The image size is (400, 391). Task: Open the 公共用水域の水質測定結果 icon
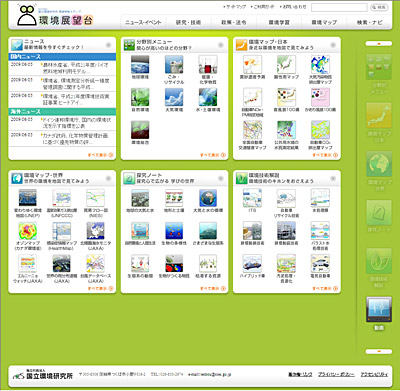[x=286, y=130]
